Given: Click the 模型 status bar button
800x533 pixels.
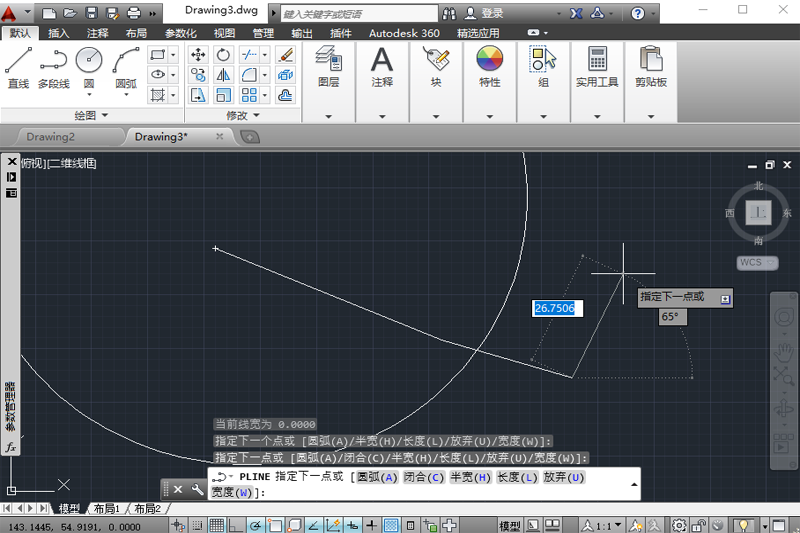Looking at the screenshot, I should (510, 525).
